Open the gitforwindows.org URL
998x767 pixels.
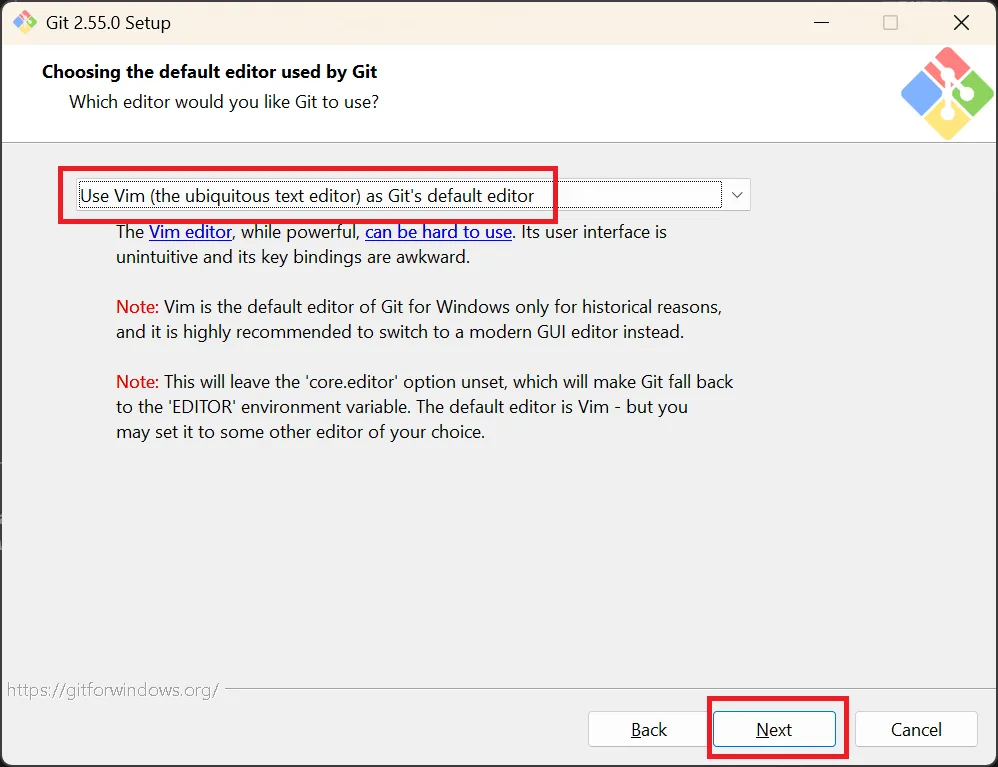click(113, 690)
